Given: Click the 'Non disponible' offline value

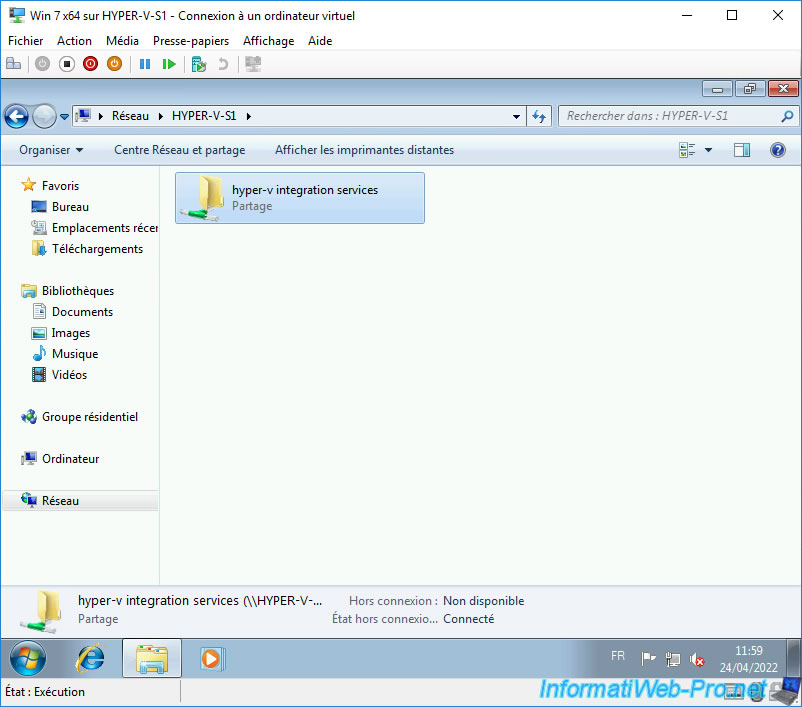Looking at the screenshot, I should click(x=483, y=601).
